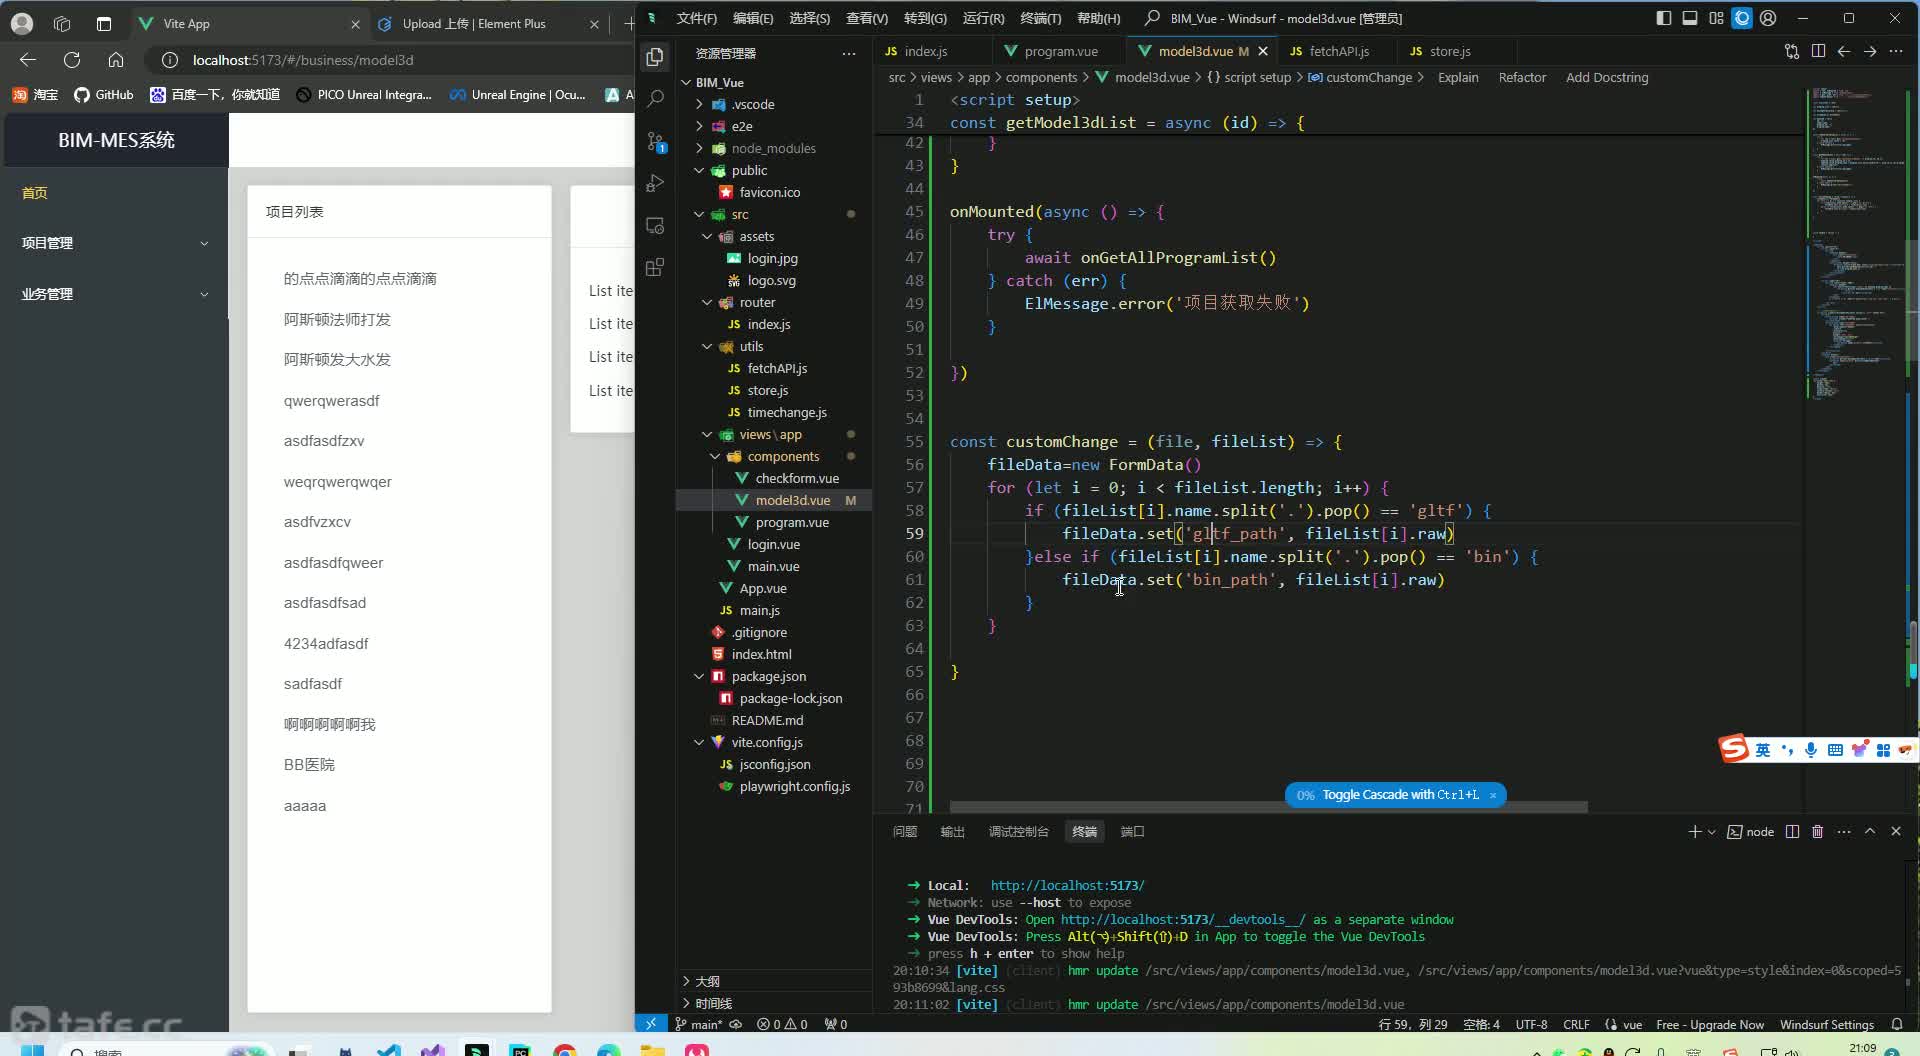Switch to store.js editor tab

click(1450, 51)
